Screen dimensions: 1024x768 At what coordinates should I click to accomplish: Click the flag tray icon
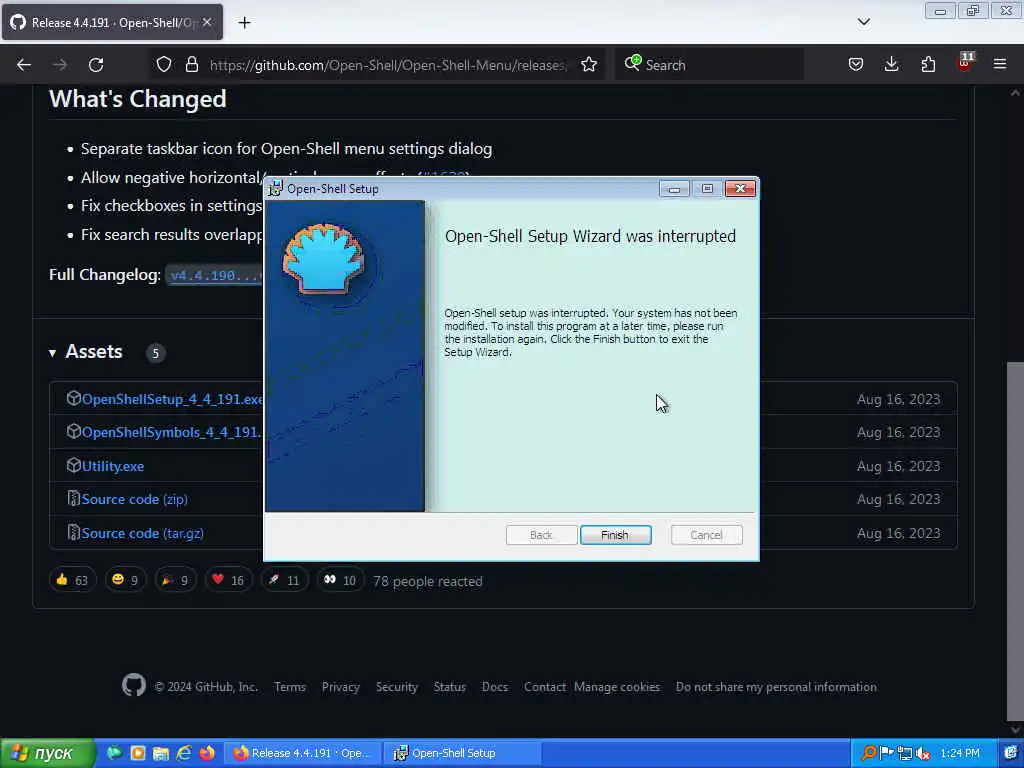click(887, 754)
